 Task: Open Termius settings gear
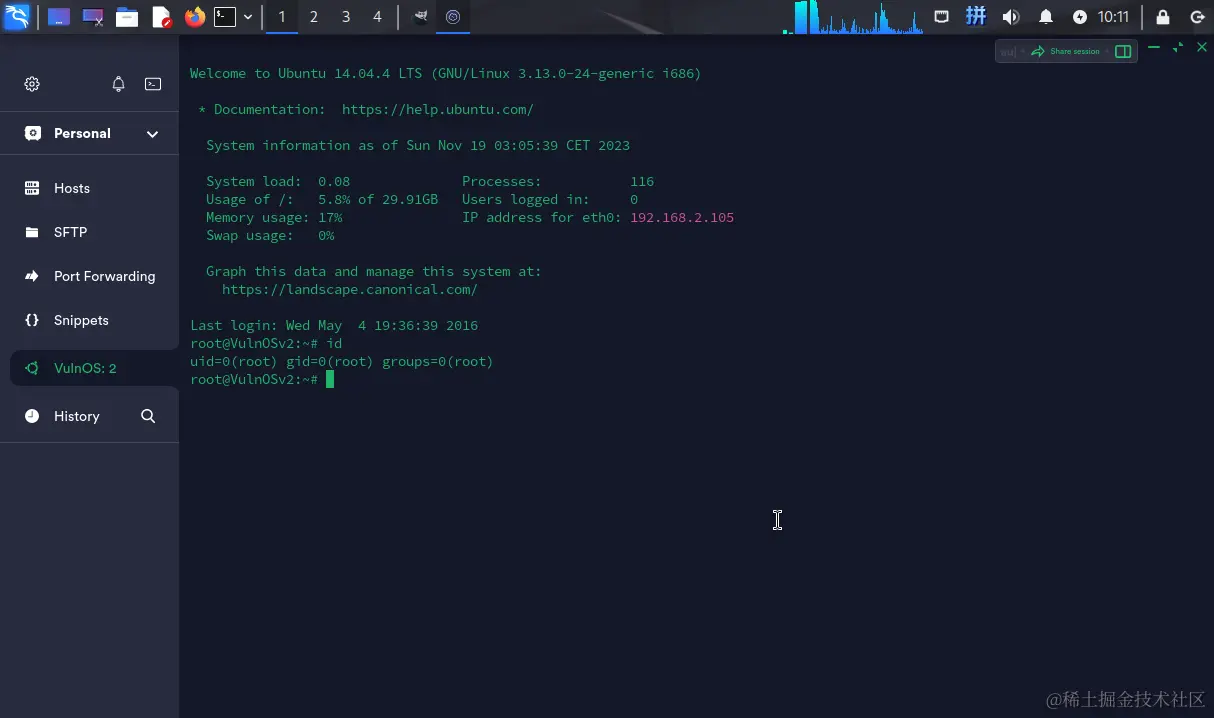(x=32, y=84)
